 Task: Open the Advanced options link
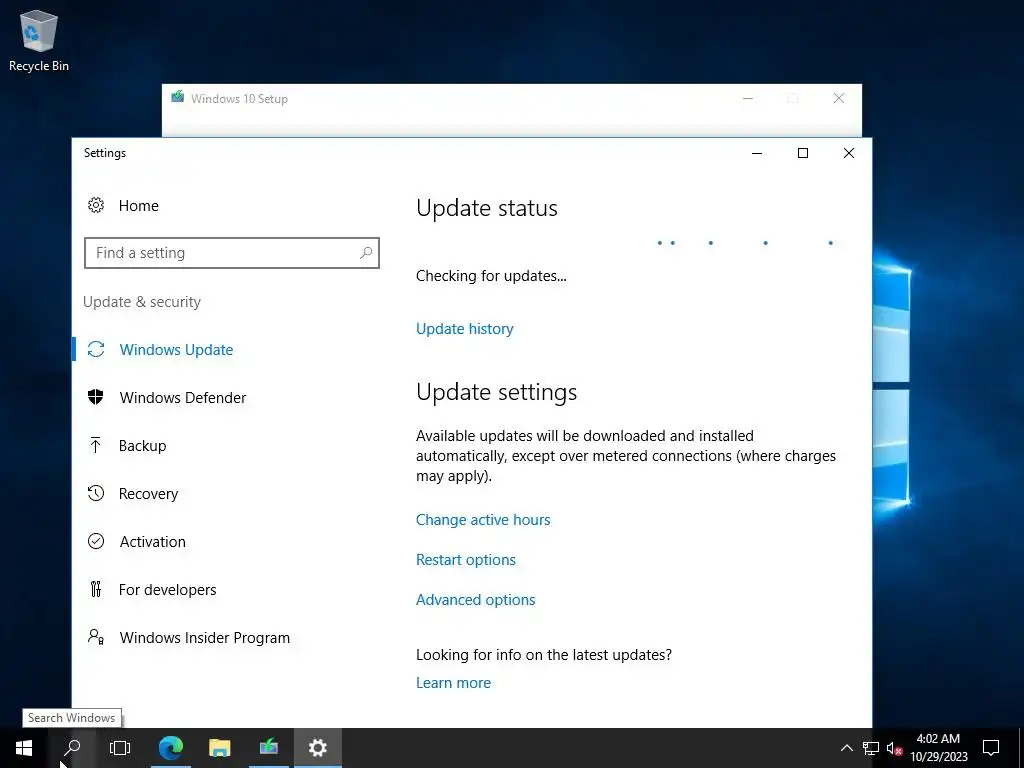(x=475, y=600)
